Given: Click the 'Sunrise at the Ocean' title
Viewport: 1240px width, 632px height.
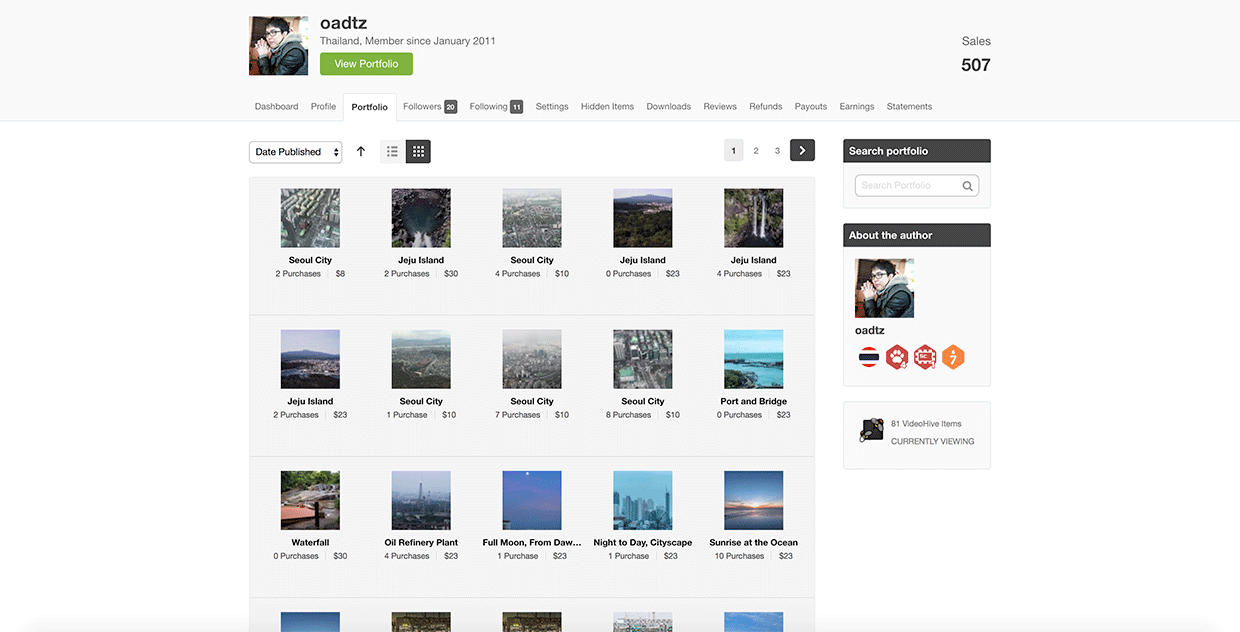Looking at the screenshot, I should coord(753,543).
